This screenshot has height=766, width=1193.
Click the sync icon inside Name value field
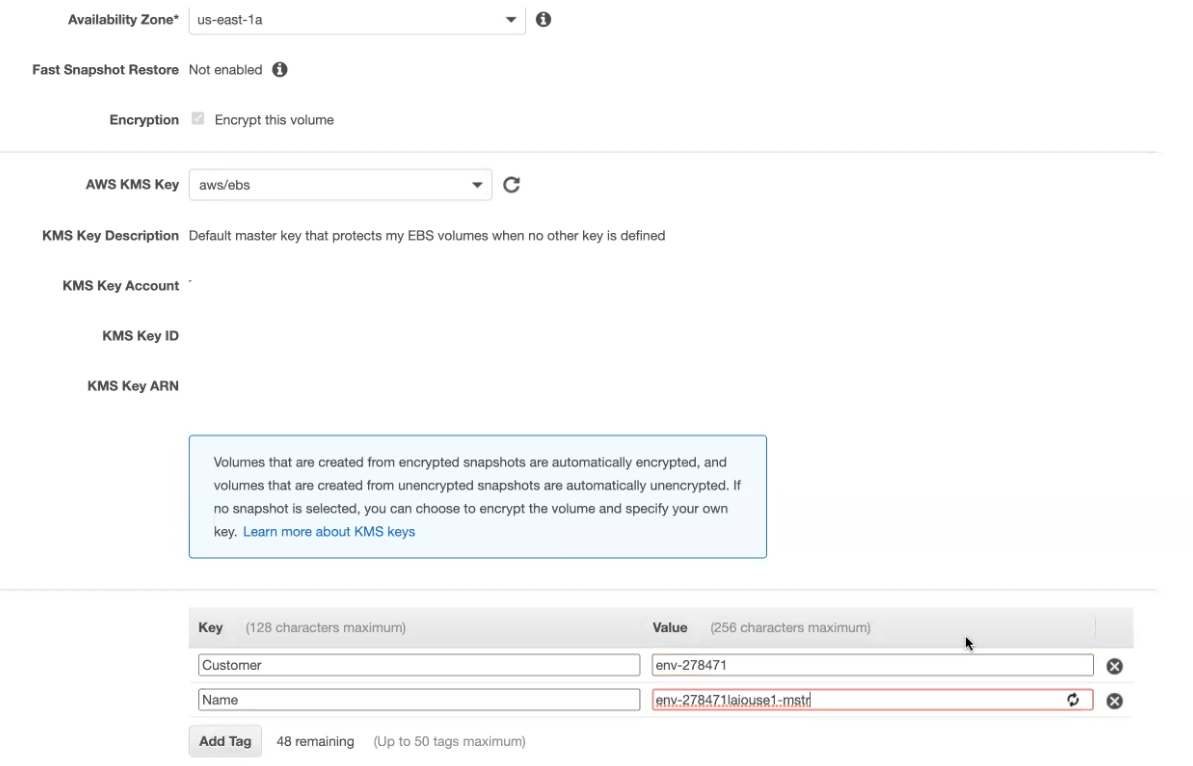pos(1074,701)
